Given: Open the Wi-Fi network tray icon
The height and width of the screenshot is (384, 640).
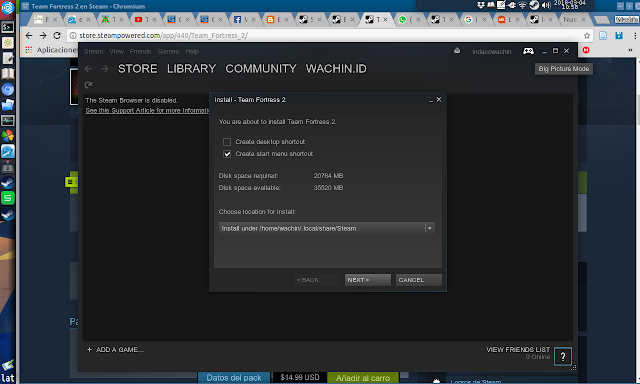Looking at the screenshot, I should (x=523, y=5).
